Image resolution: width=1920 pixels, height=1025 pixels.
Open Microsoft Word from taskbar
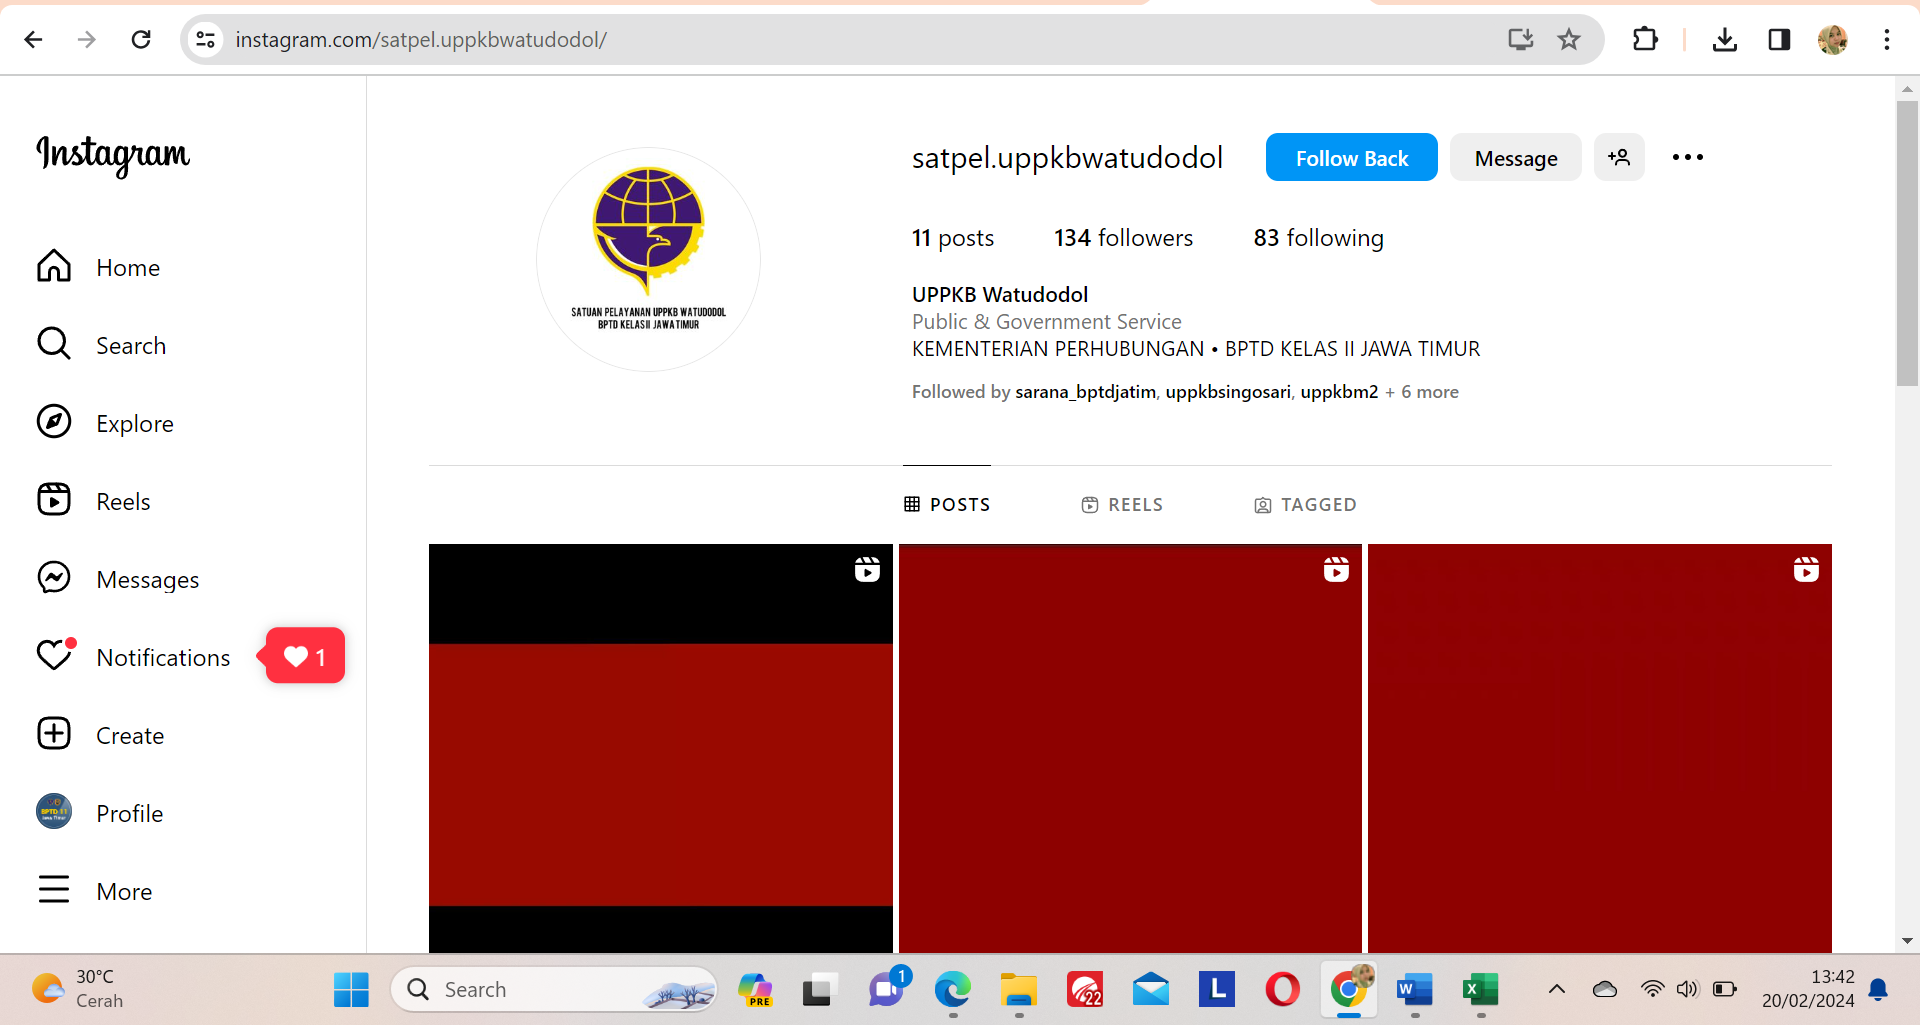tap(1414, 990)
